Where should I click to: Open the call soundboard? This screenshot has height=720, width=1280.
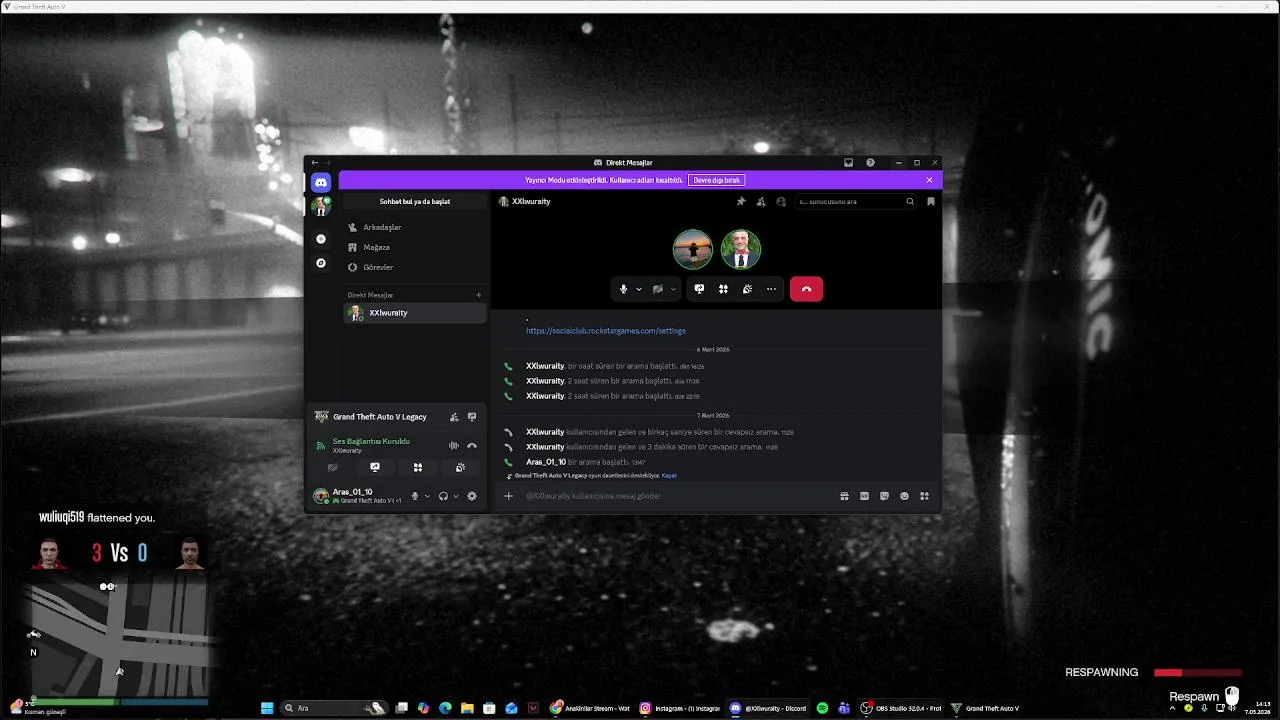pos(747,289)
